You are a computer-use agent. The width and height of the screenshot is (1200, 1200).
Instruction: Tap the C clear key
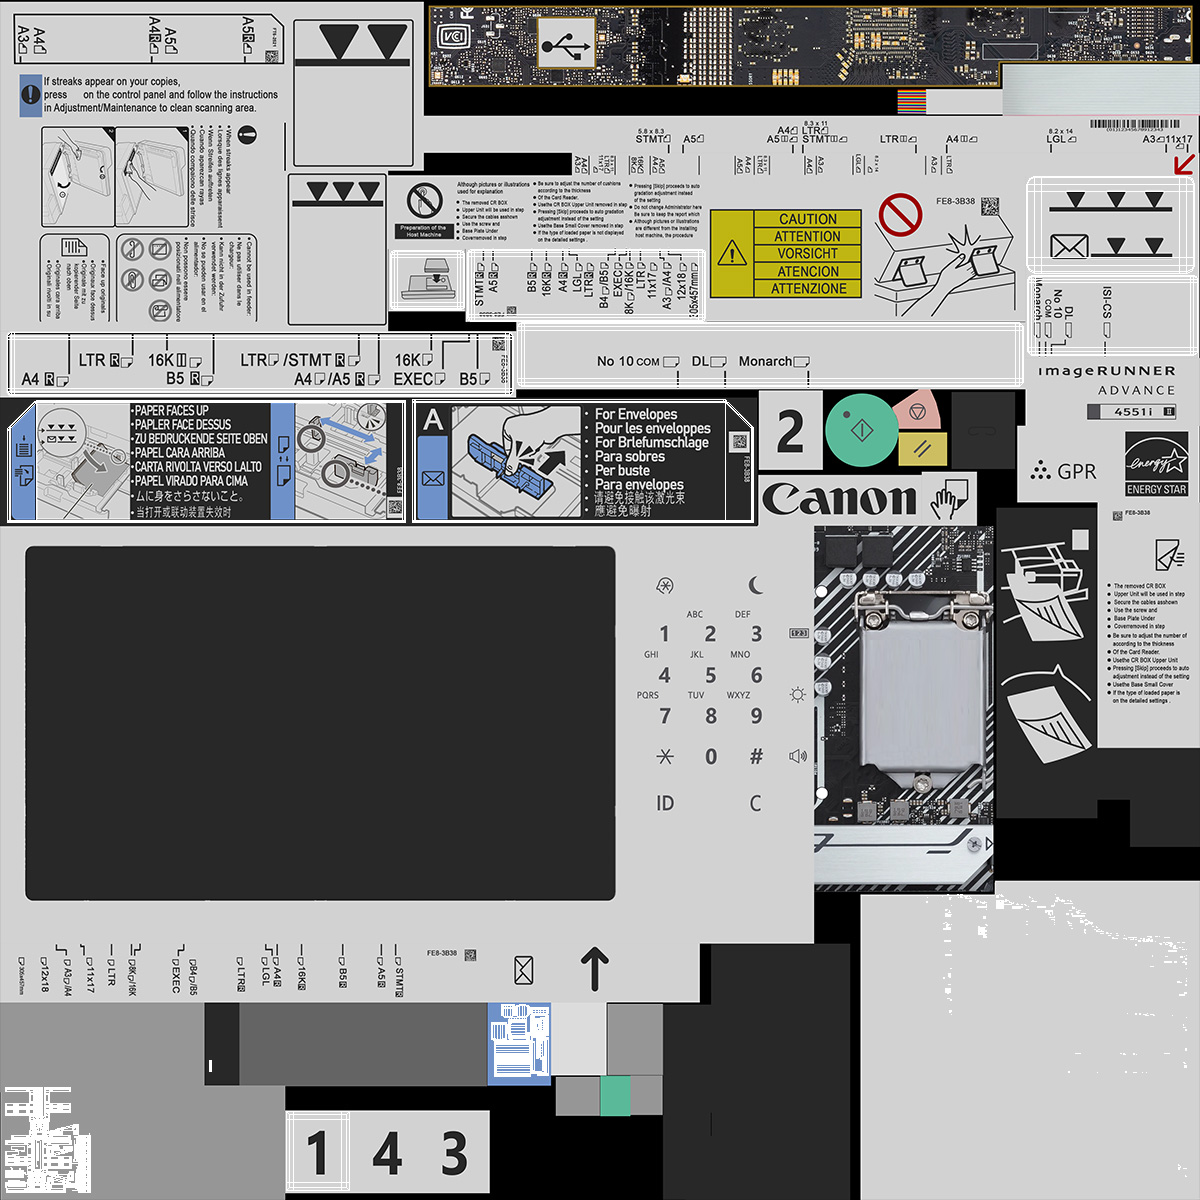[755, 803]
